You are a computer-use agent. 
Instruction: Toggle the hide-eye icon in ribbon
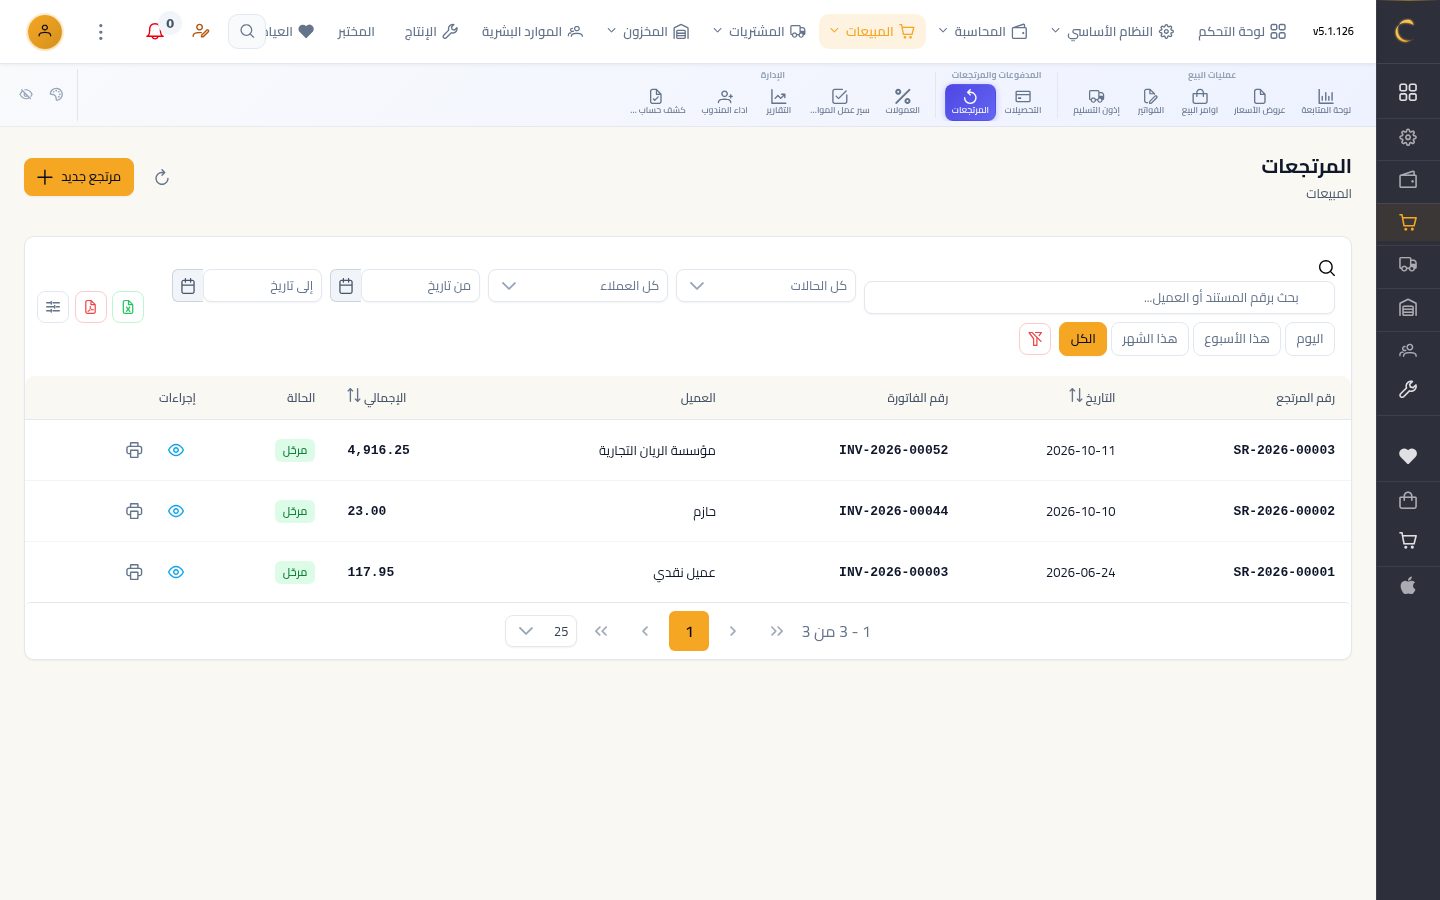tap(26, 94)
